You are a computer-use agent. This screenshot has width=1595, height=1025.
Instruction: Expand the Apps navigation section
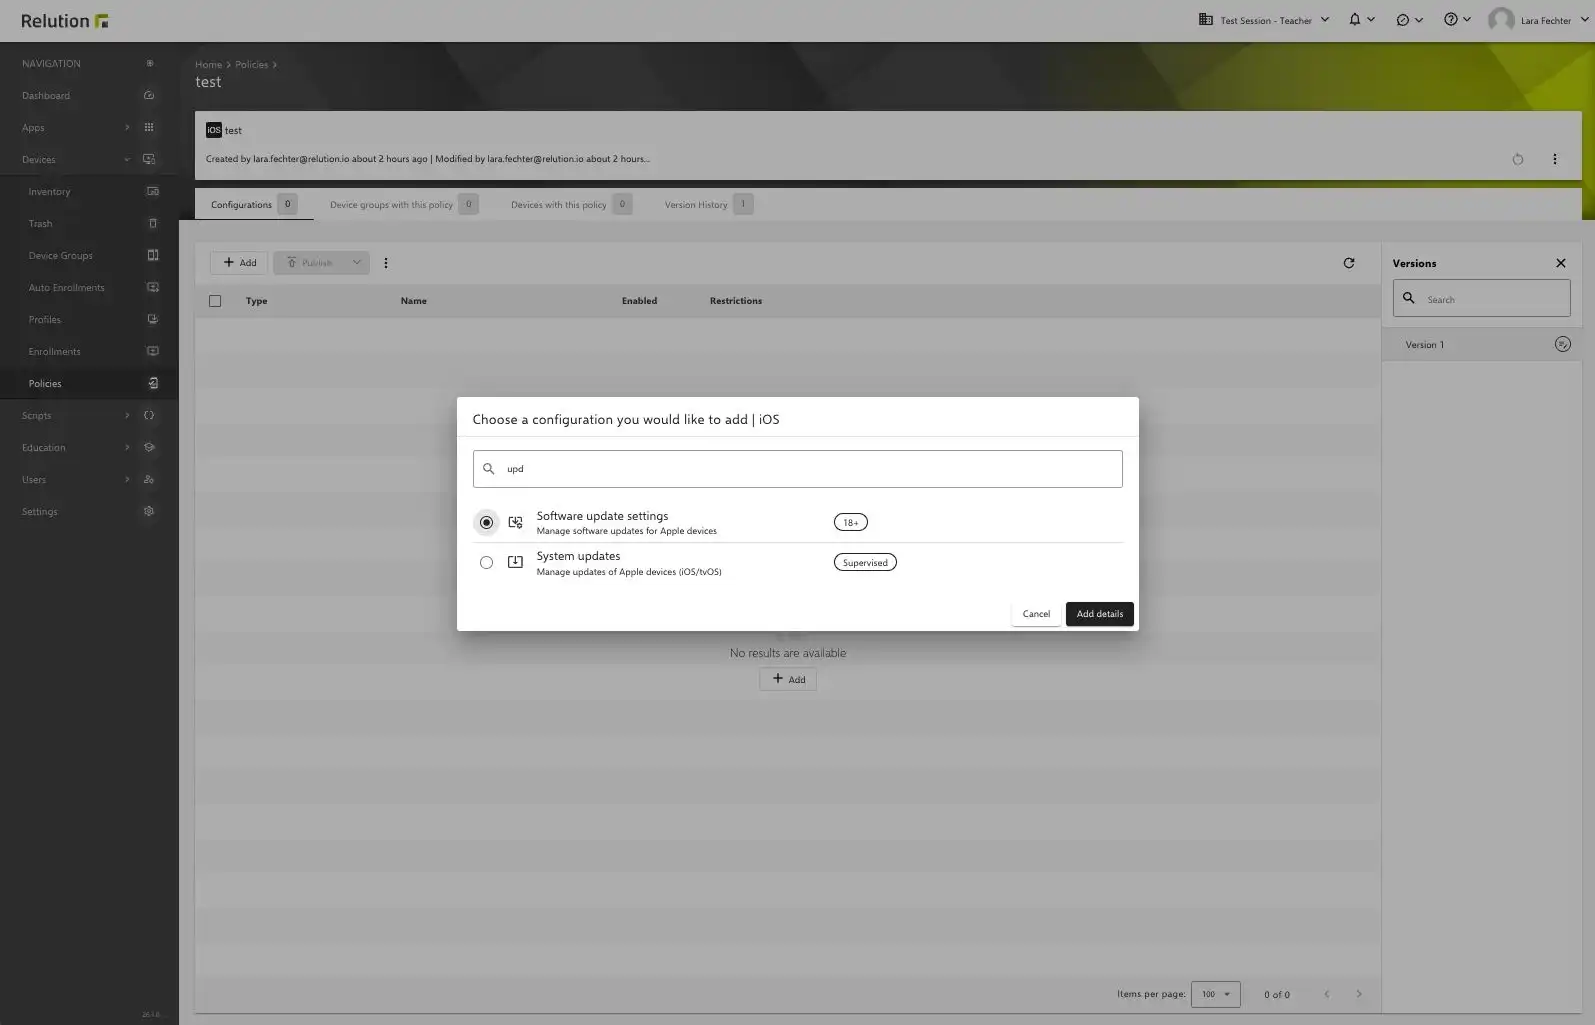pos(126,128)
